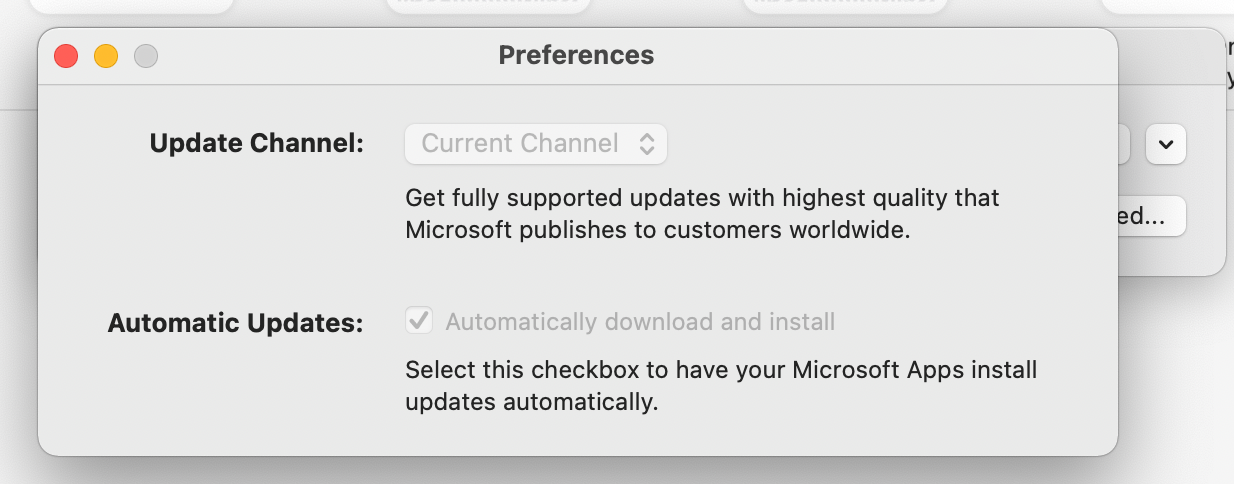Open the Current Channel dropdown

point(536,144)
